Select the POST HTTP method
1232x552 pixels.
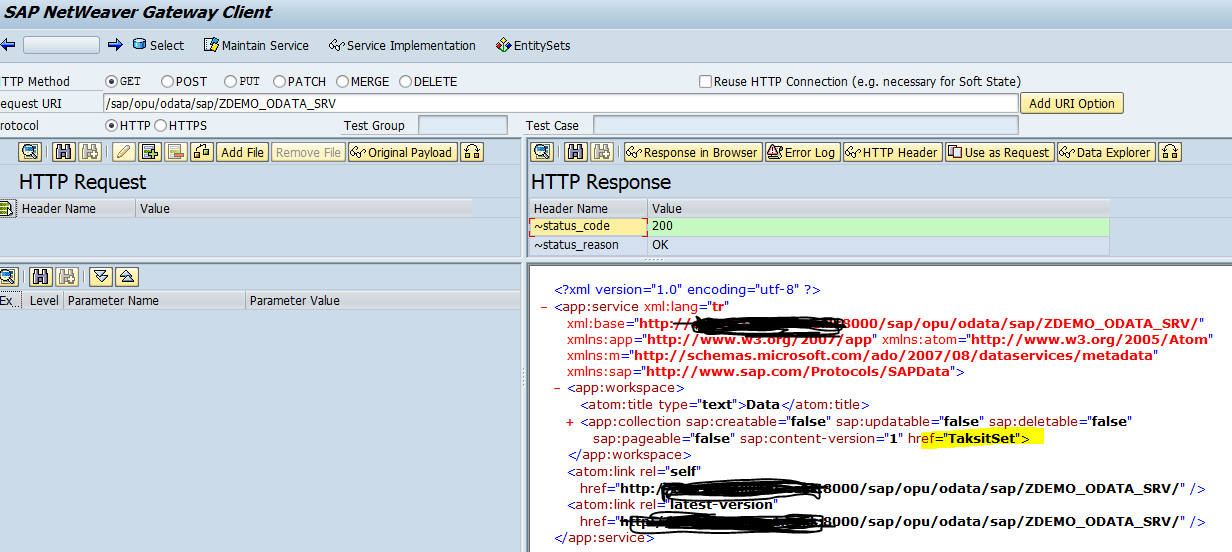[x=167, y=82]
